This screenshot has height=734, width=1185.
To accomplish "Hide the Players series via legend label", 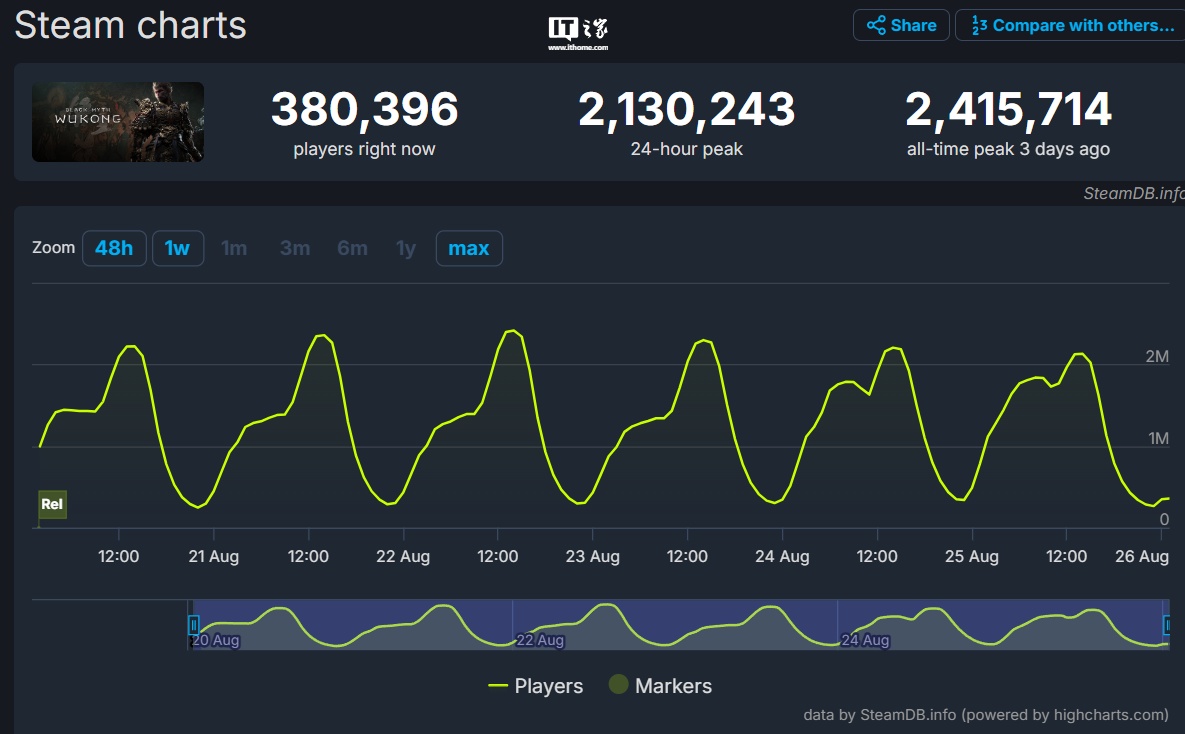I will pyautogui.click(x=550, y=687).
